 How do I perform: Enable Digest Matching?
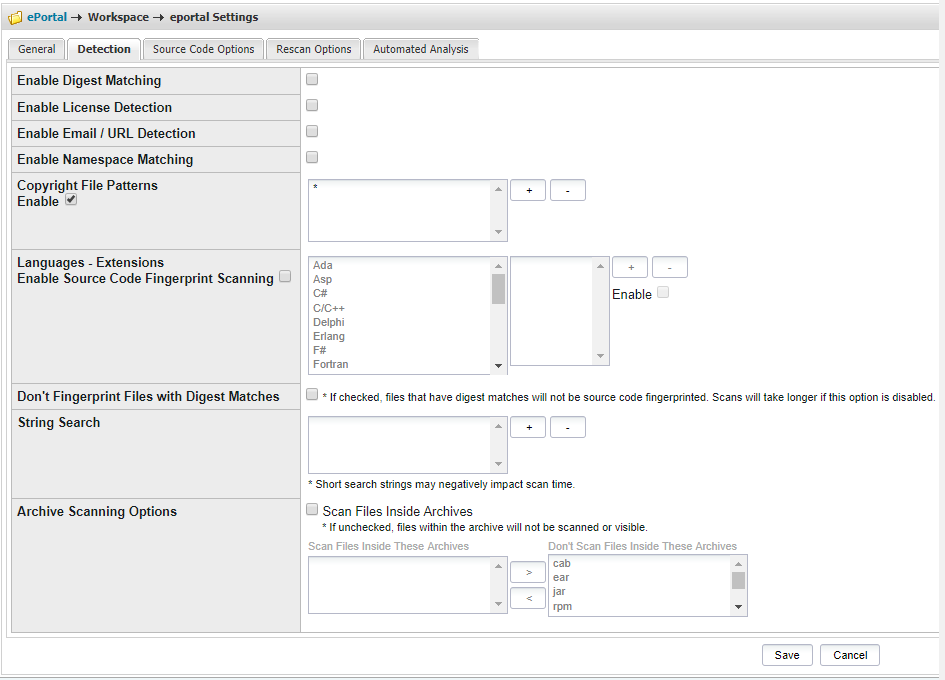click(311, 78)
